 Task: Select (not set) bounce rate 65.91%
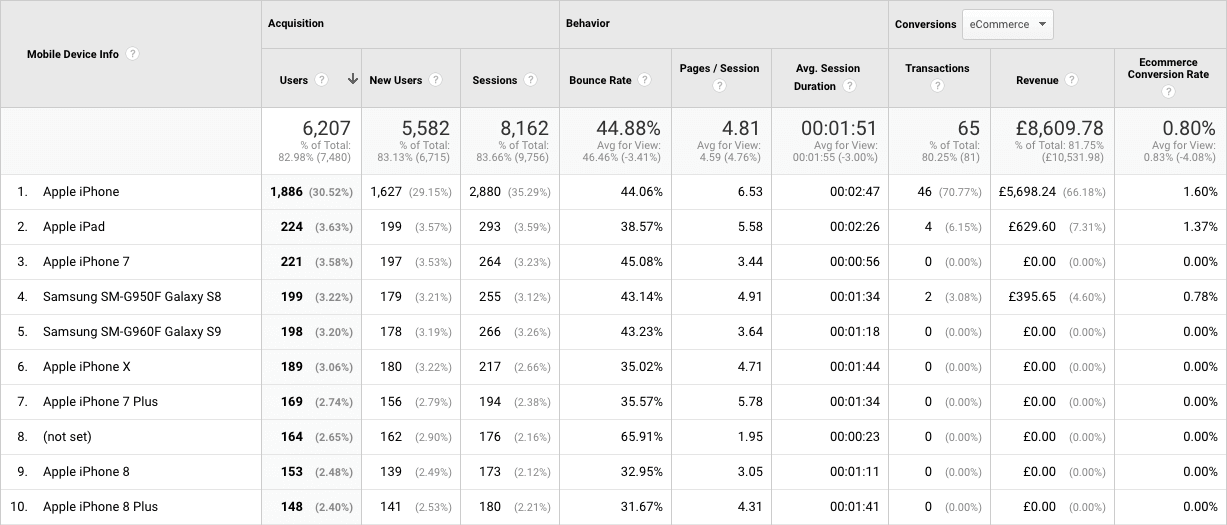point(641,437)
